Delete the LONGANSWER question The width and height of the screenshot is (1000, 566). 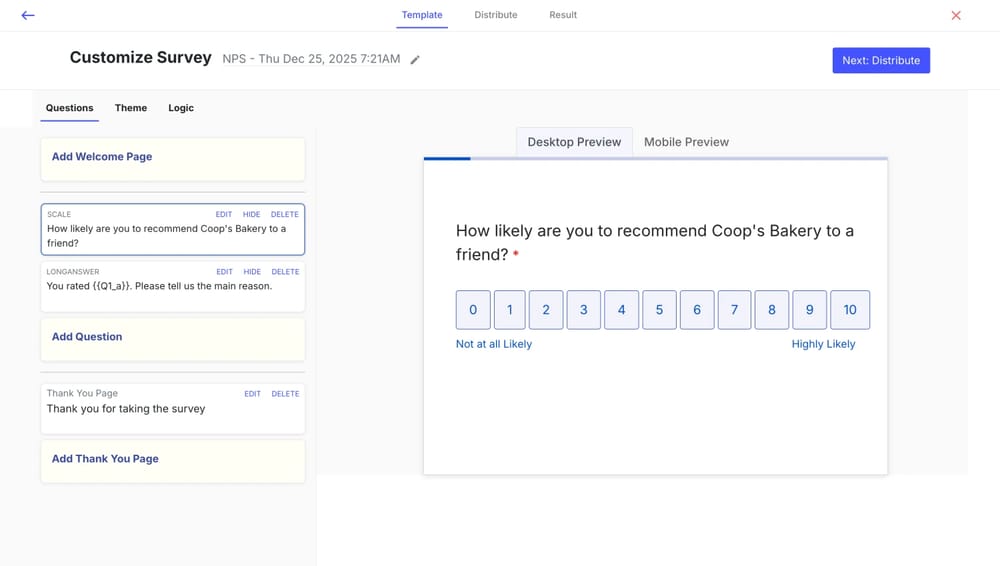pos(285,272)
